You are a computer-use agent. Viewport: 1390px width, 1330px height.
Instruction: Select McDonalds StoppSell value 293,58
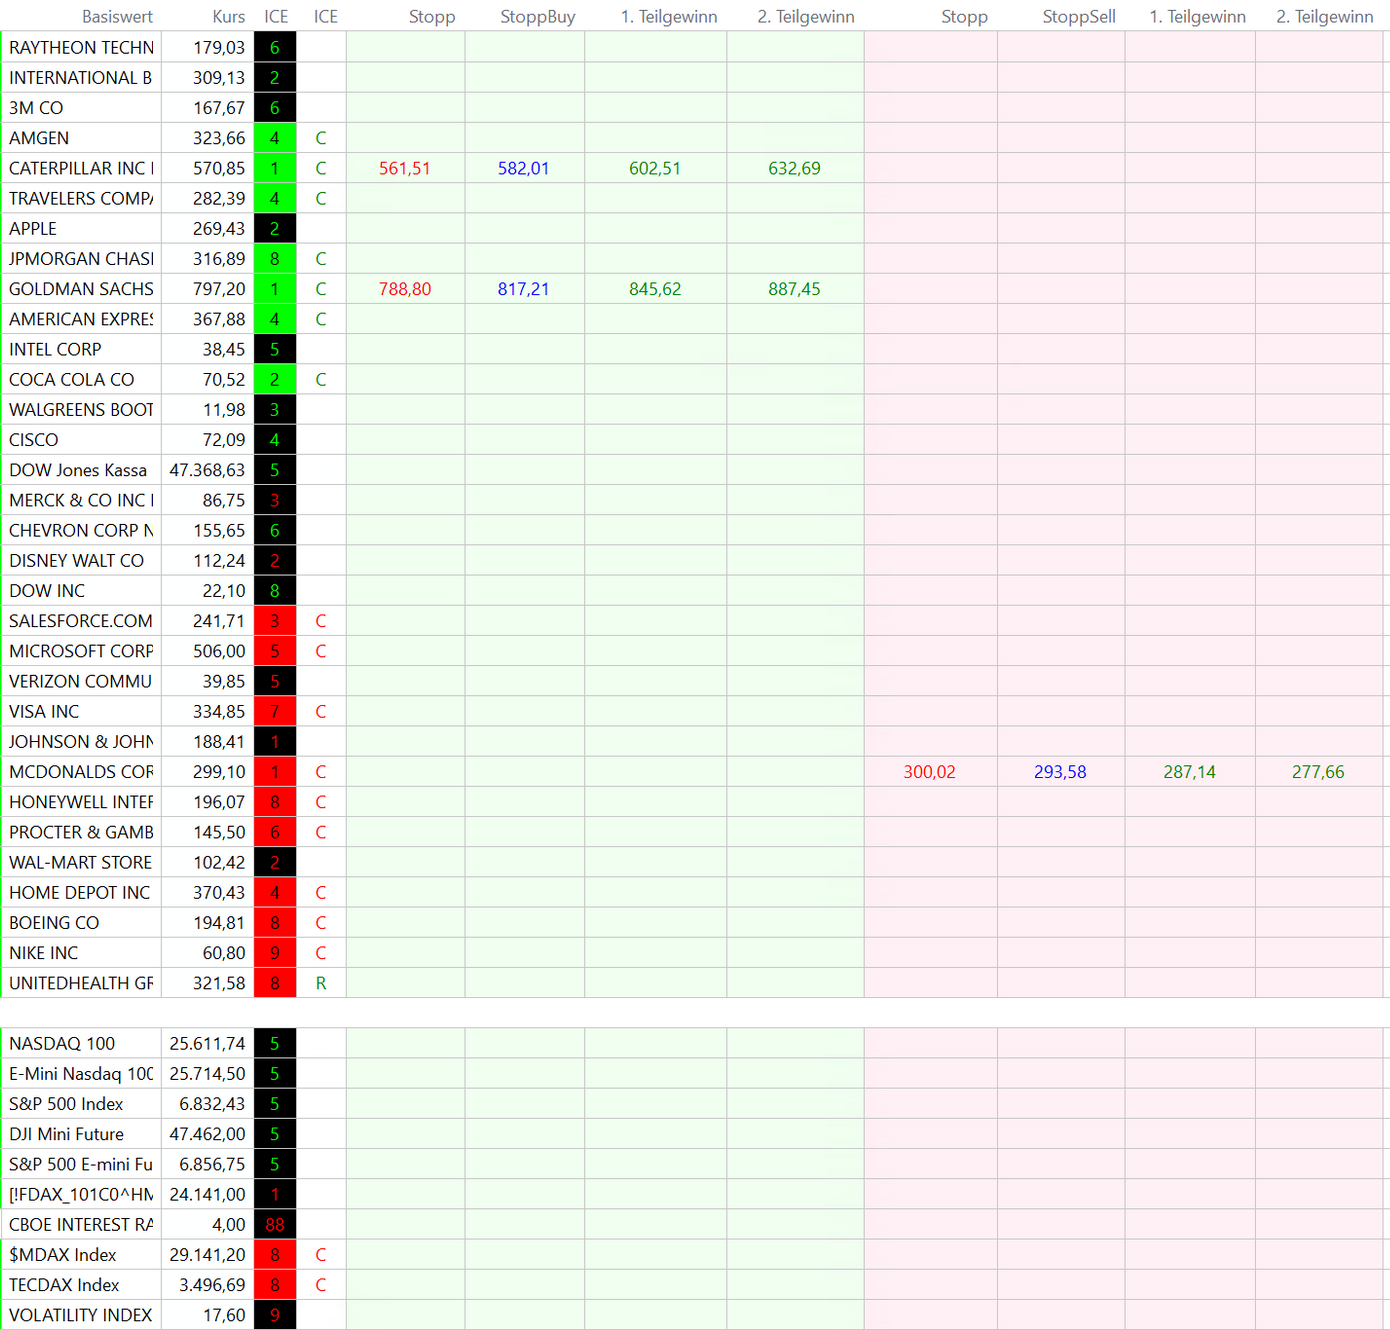pos(1060,772)
